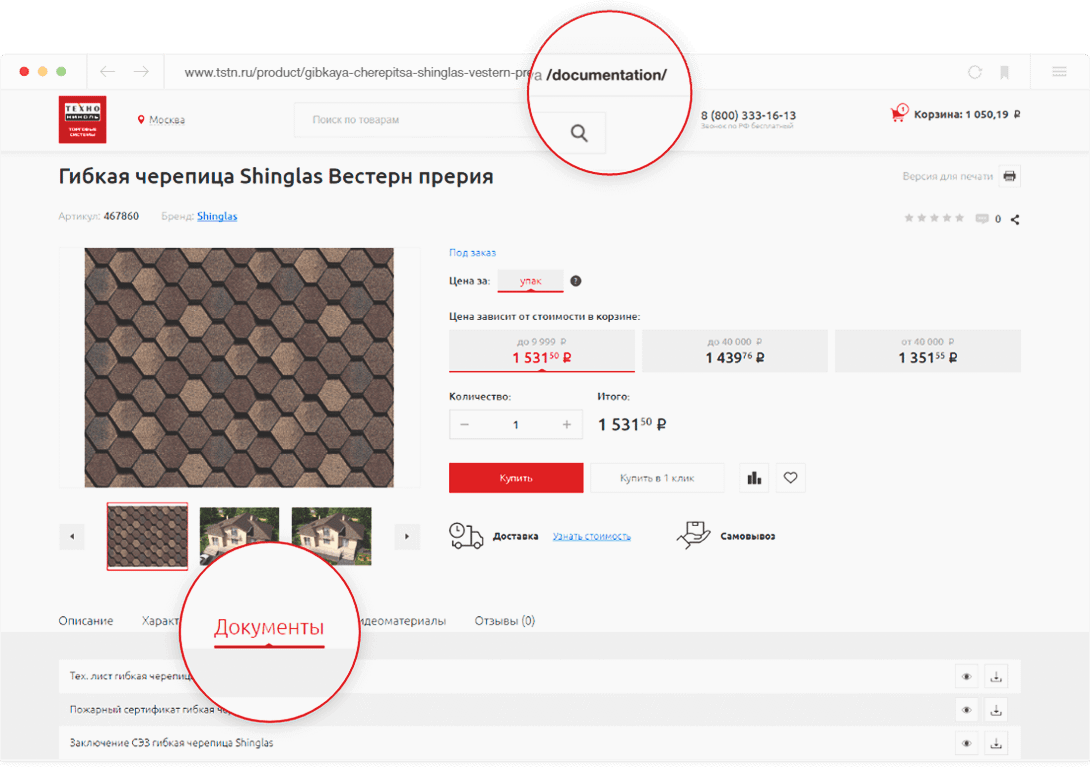
Task: Add to favorites with the heart icon
Action: [790, 478]
